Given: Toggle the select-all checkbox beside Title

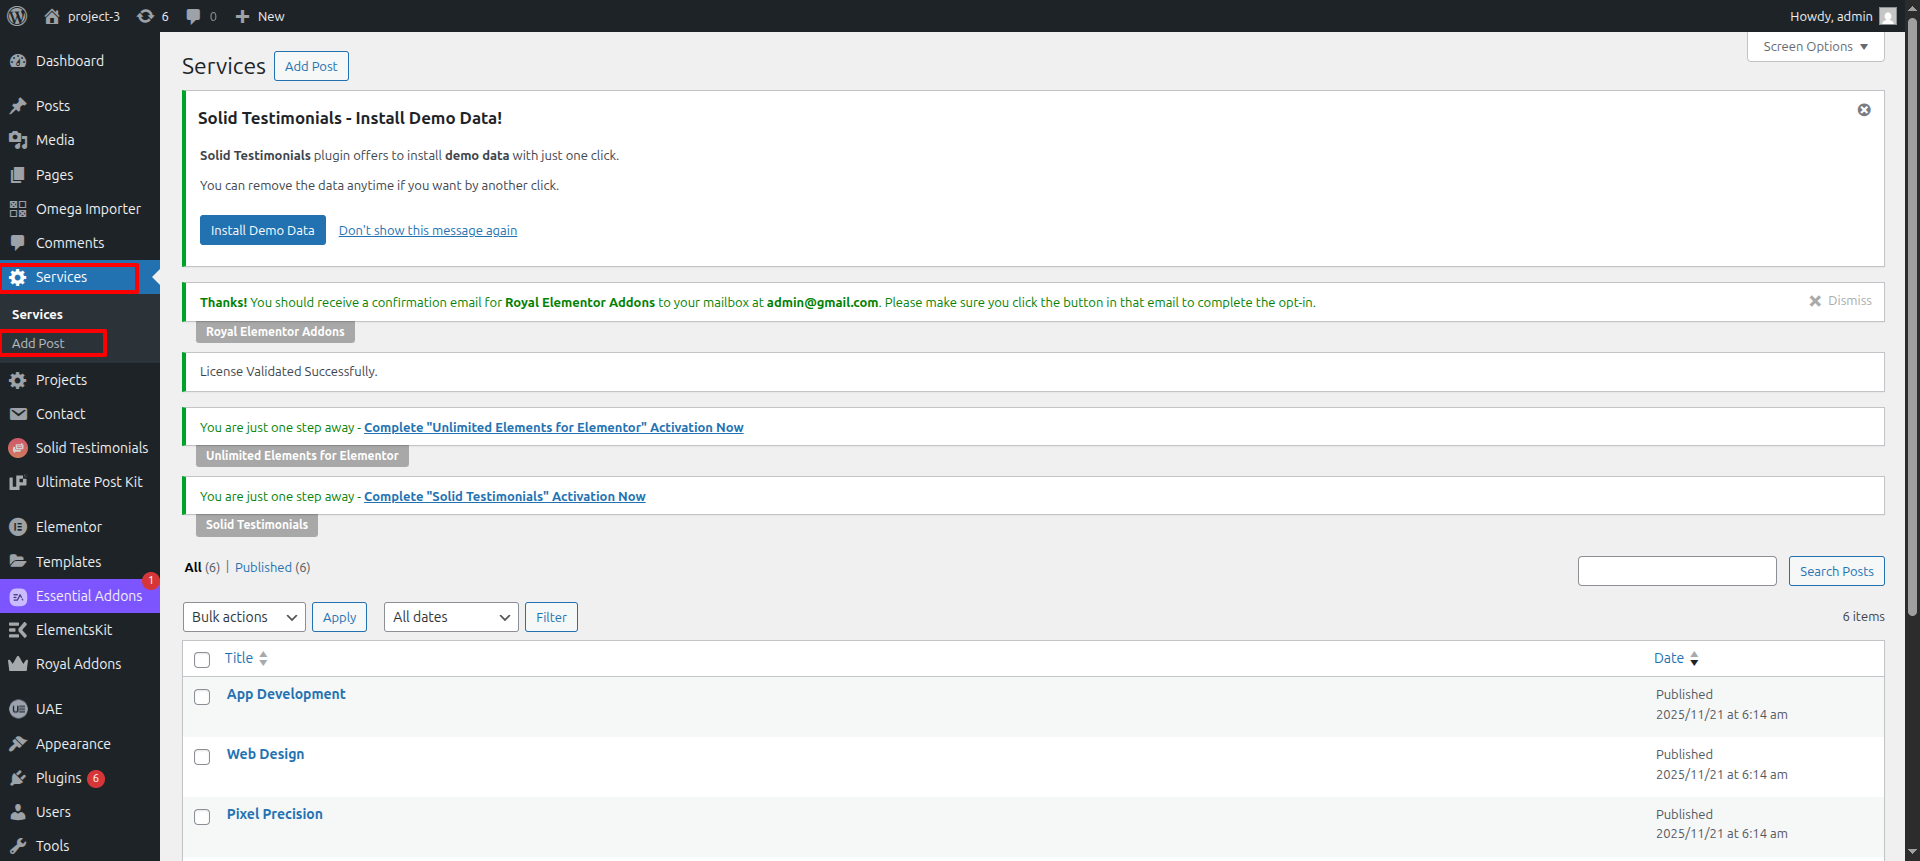Looking at the screenshot, I should 202,660.
